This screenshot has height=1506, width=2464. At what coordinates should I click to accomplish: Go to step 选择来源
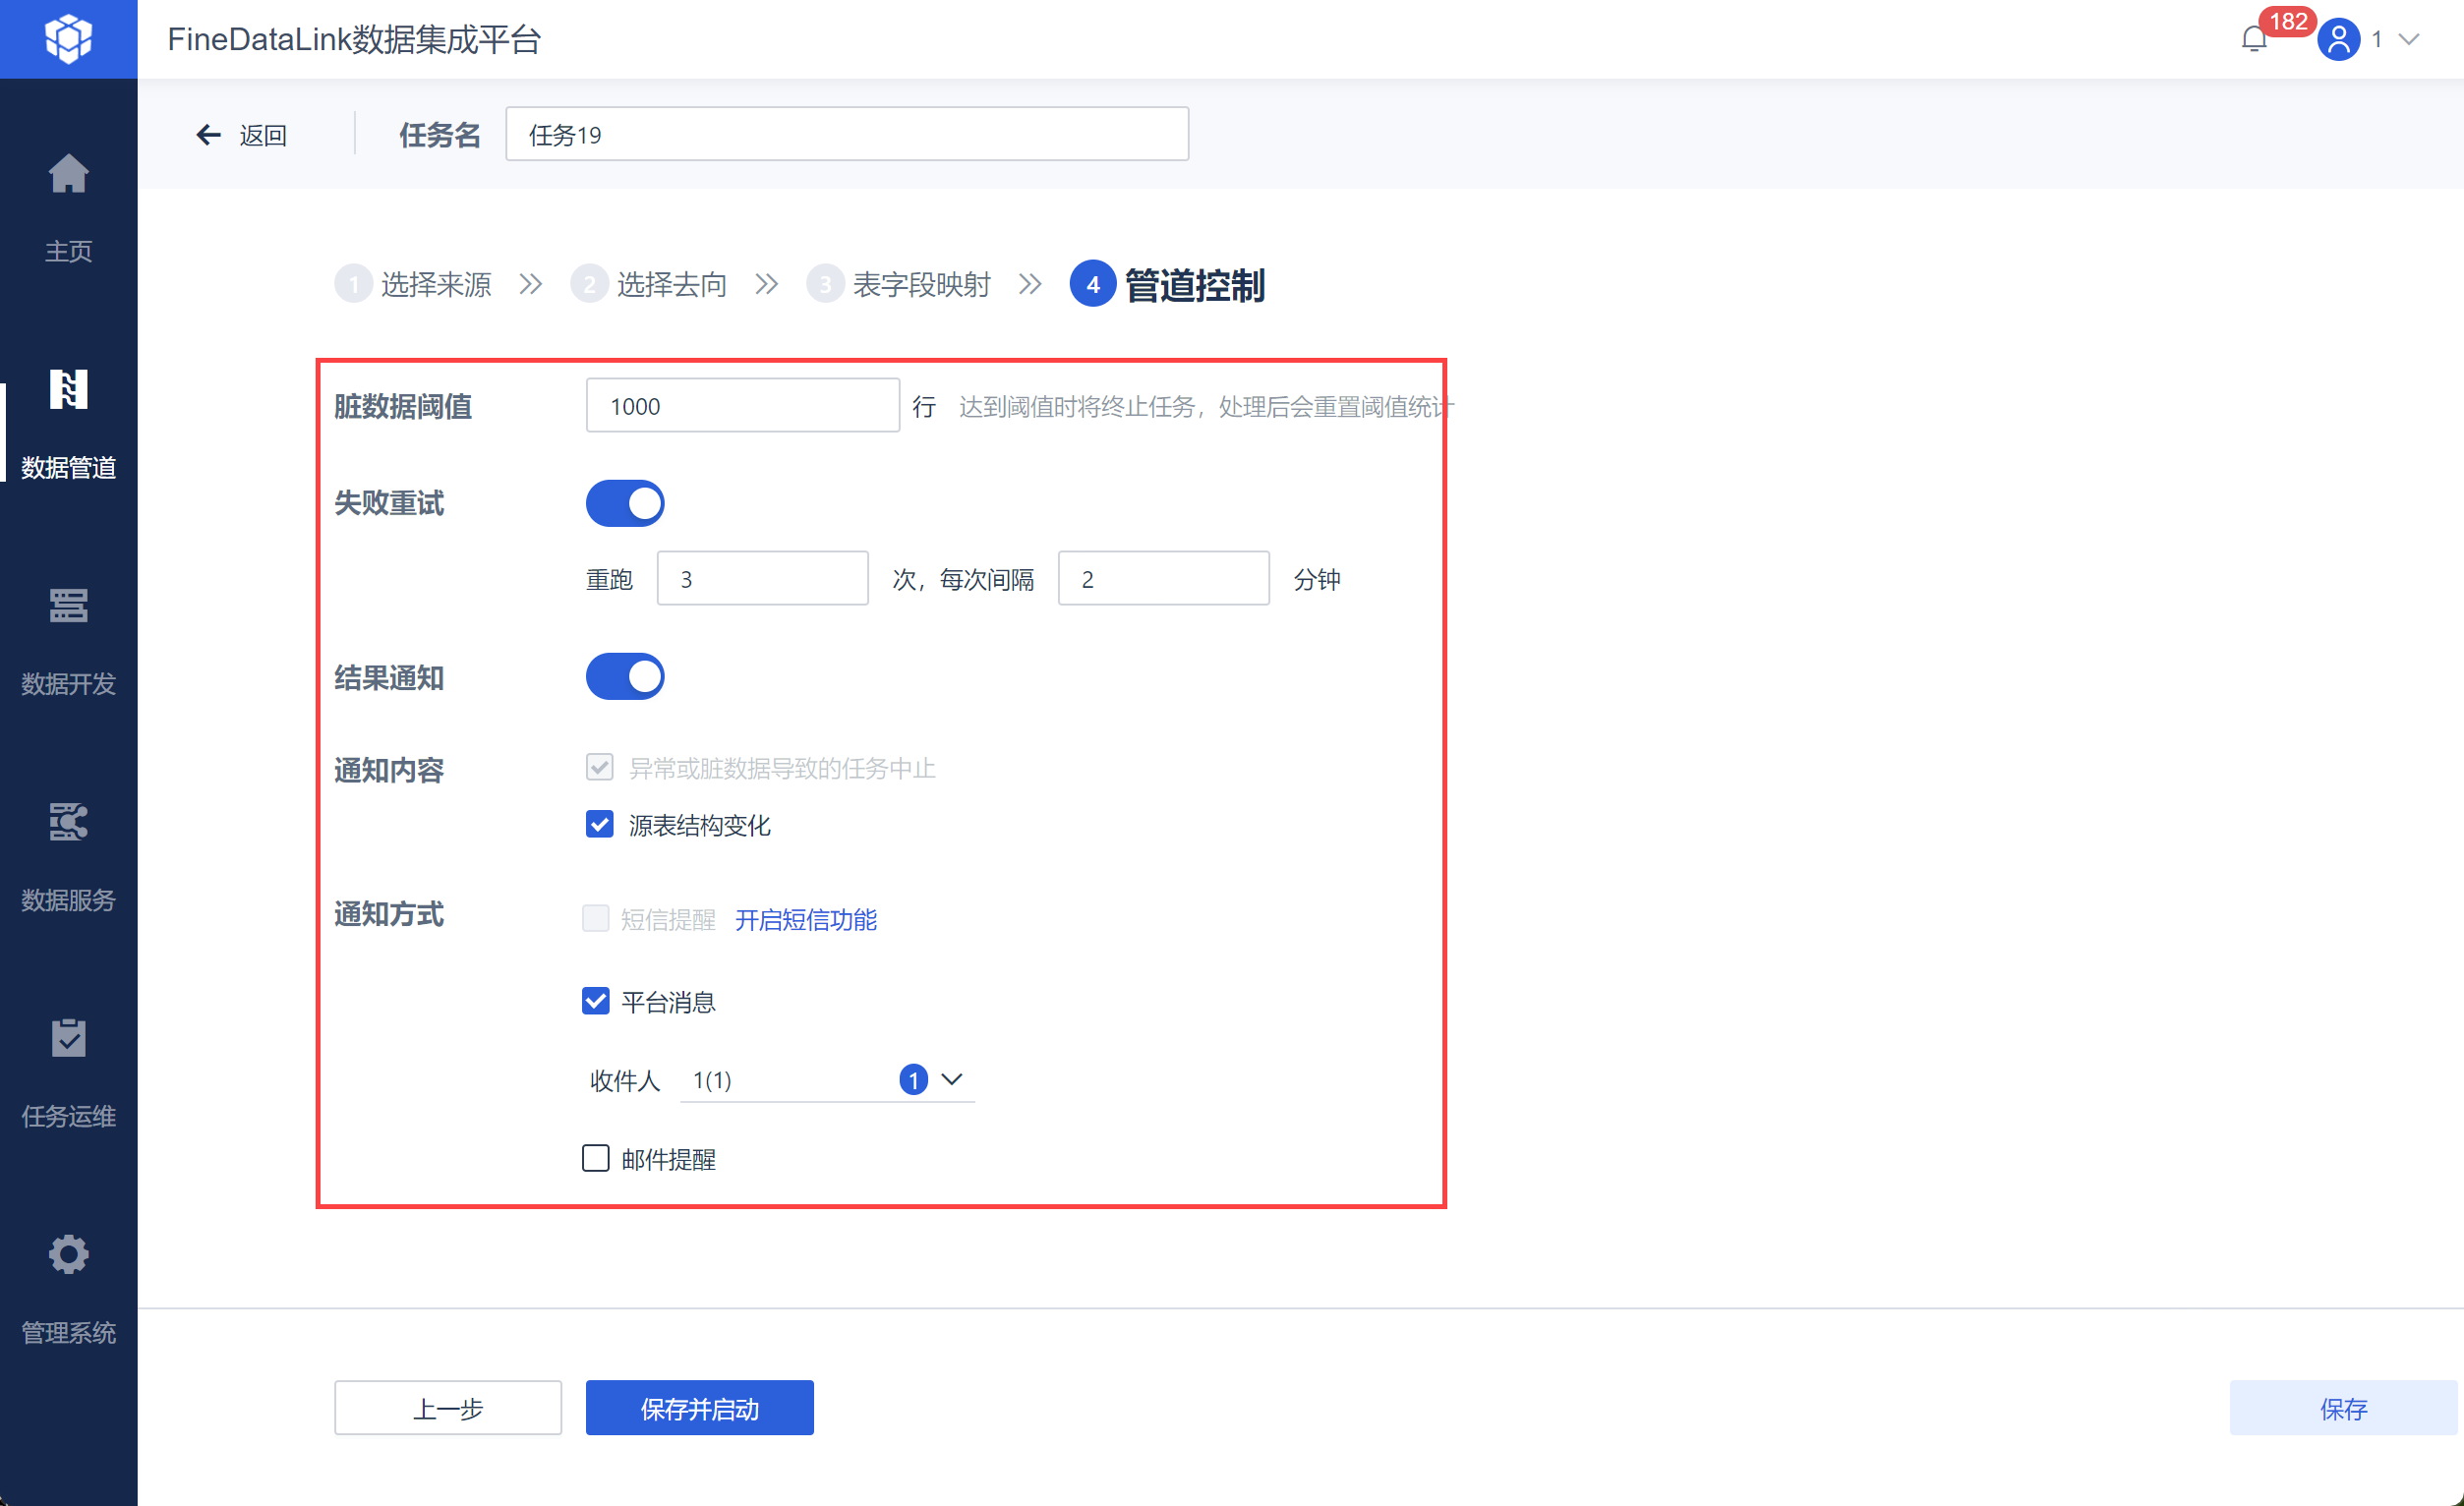435,285
